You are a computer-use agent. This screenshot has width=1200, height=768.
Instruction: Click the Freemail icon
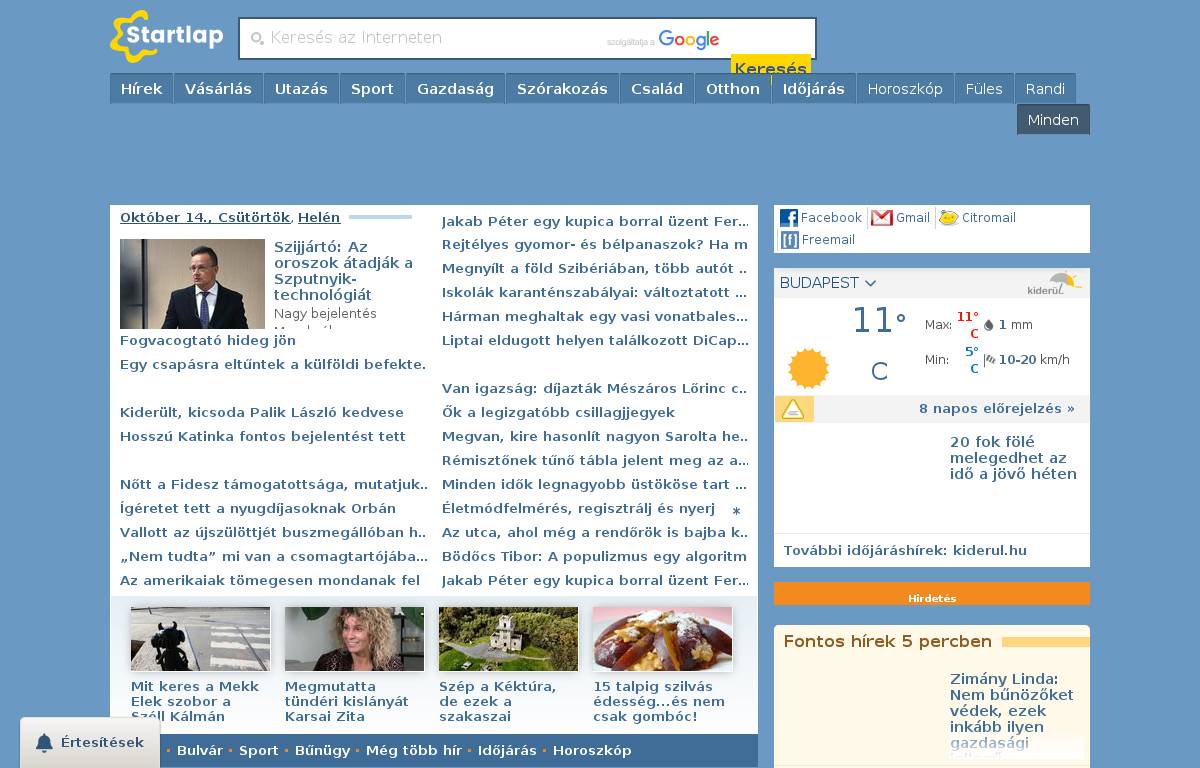tap(789, 240)
